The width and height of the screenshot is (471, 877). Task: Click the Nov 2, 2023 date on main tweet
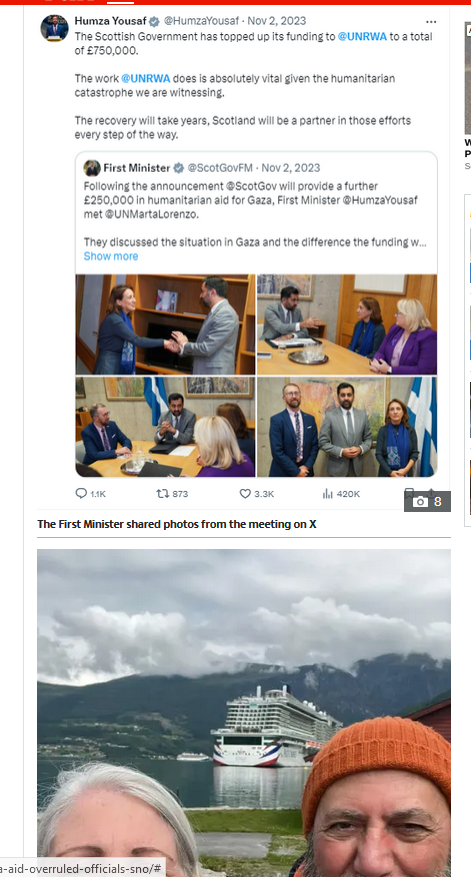click(277, 21)
